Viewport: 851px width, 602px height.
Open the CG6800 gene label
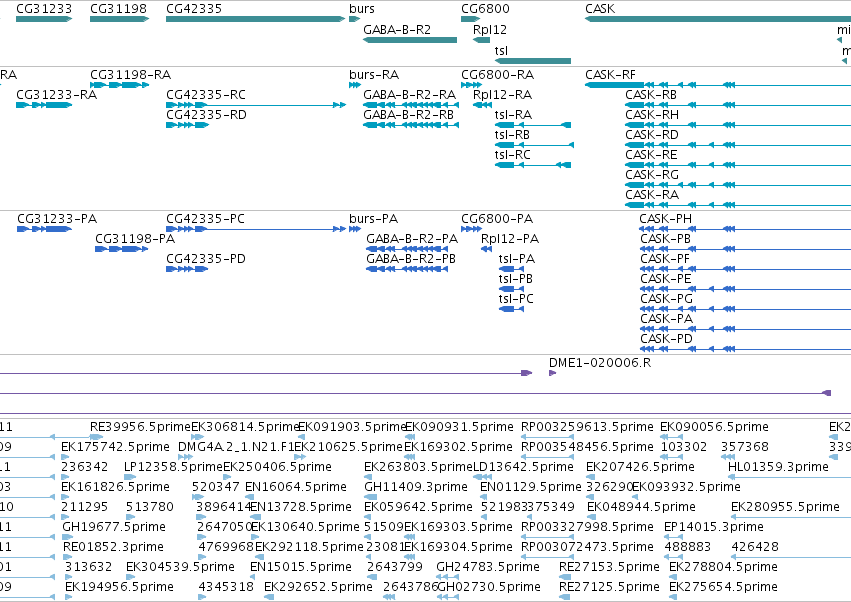pyautogui.click(x=485, y=9)
